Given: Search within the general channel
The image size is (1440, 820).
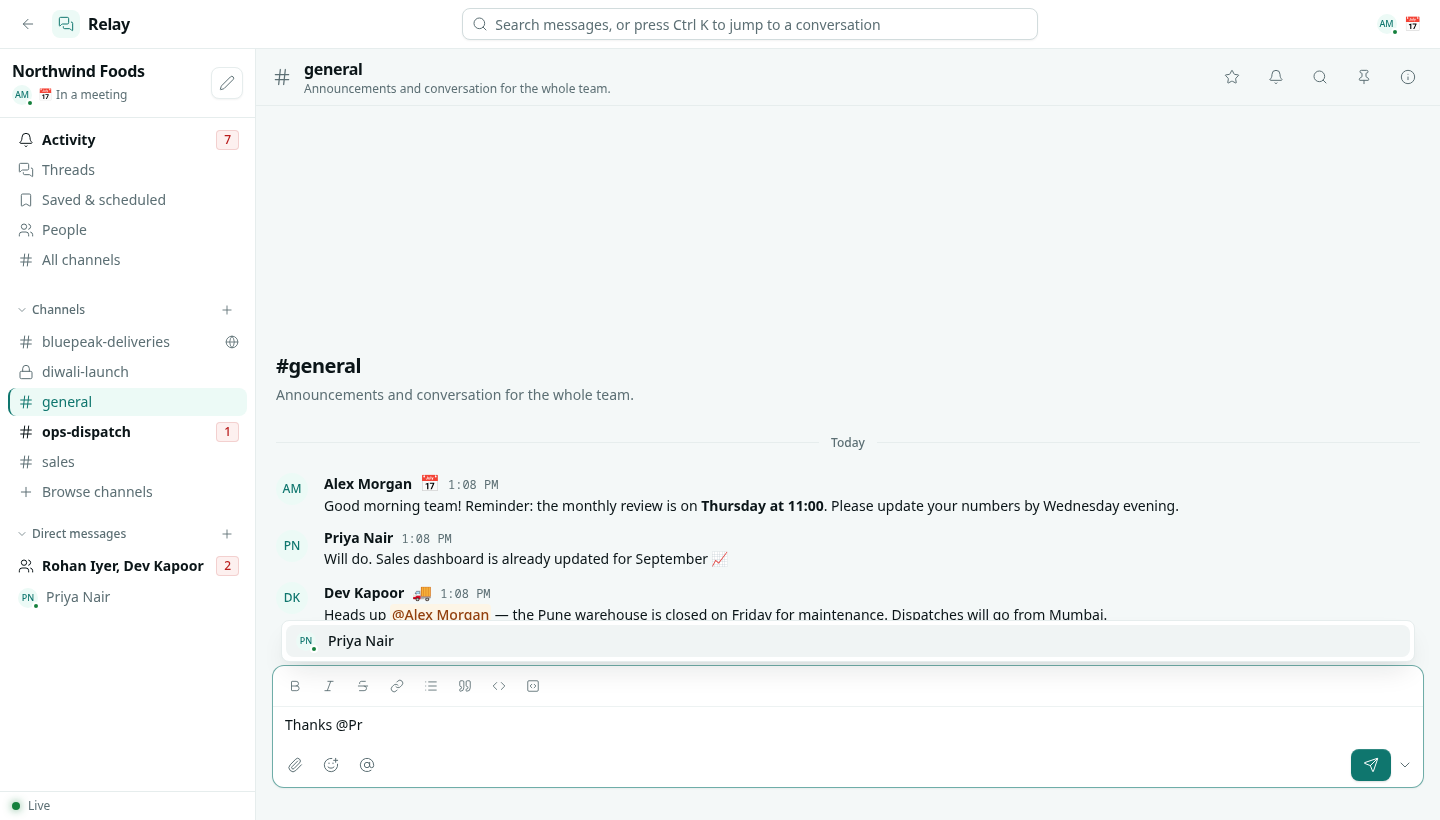Looking at the screenshot, I should click(1320, 77).
